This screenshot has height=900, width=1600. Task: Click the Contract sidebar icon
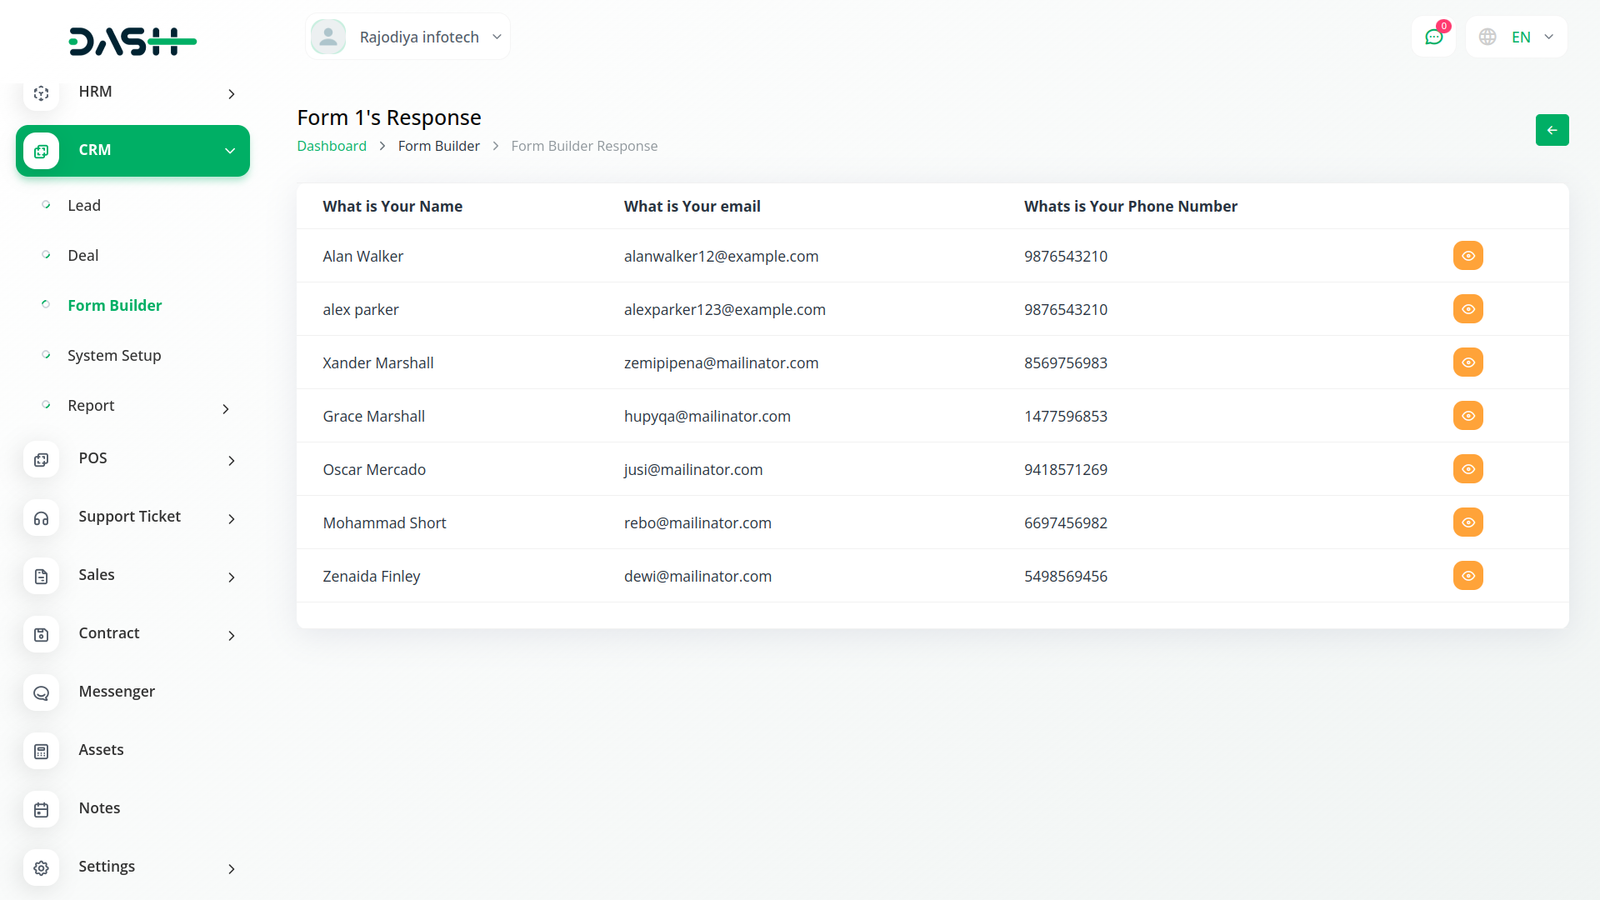pos(41,634)
